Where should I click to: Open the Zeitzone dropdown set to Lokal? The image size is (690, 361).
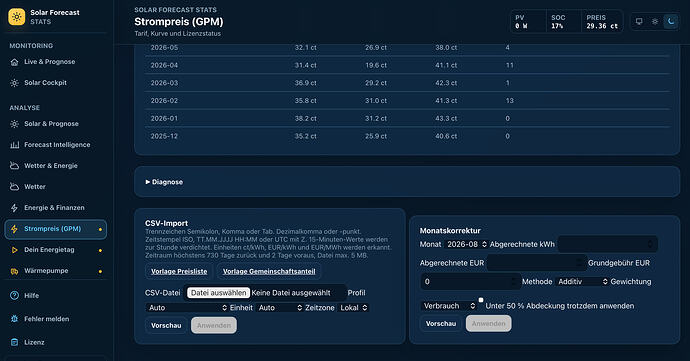point(353,308)
